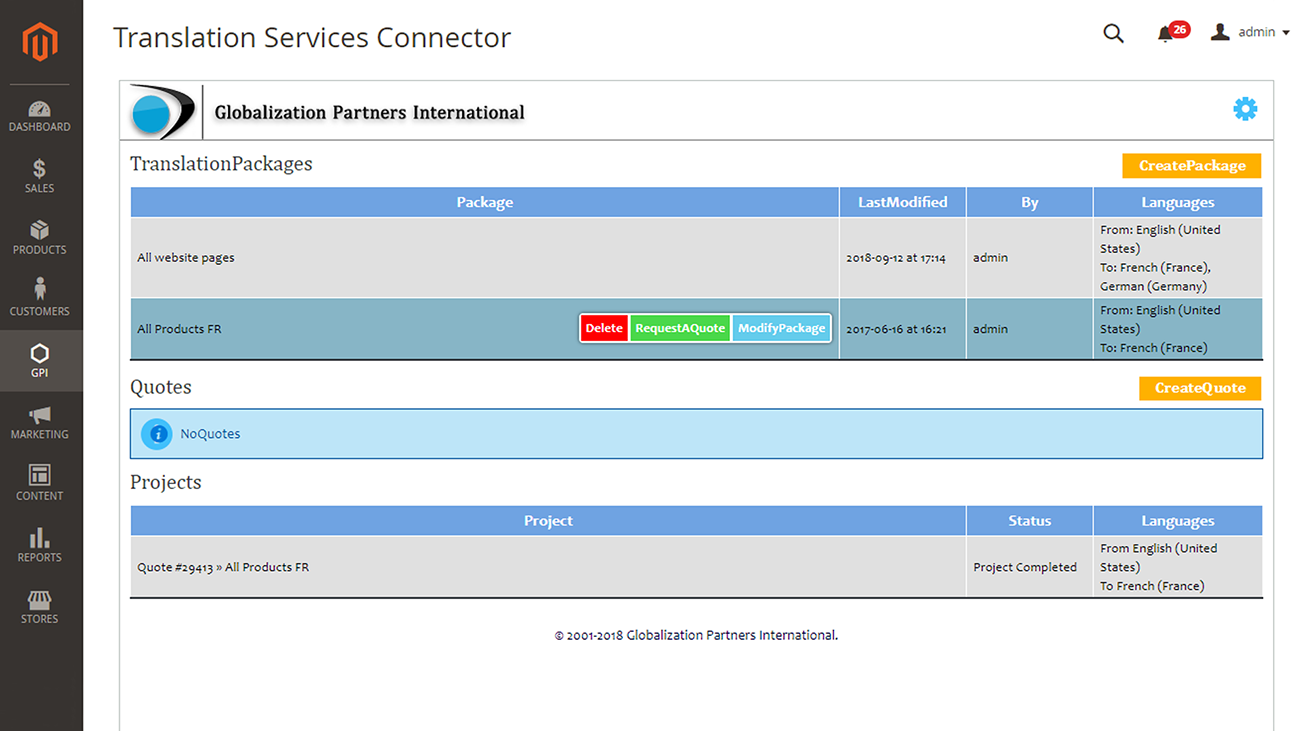Click the TranslationPackages Languages column header
The height and width of the screenshot is (731, 1300).
point(1178,202)
